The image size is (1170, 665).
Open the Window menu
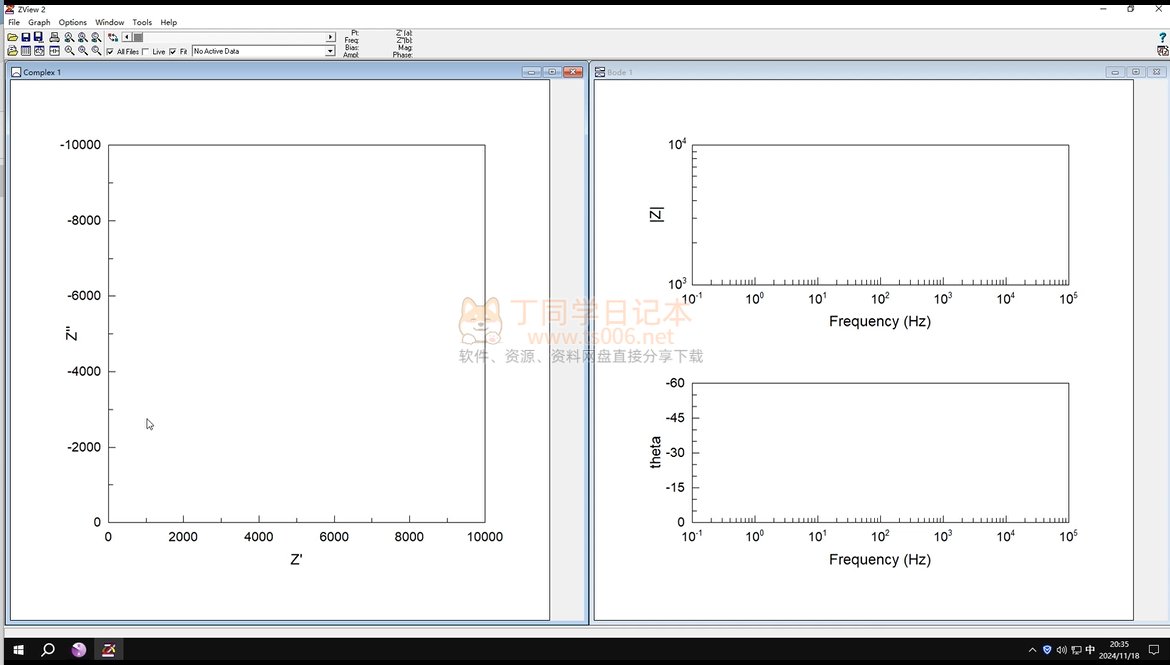tap(110, 22)
